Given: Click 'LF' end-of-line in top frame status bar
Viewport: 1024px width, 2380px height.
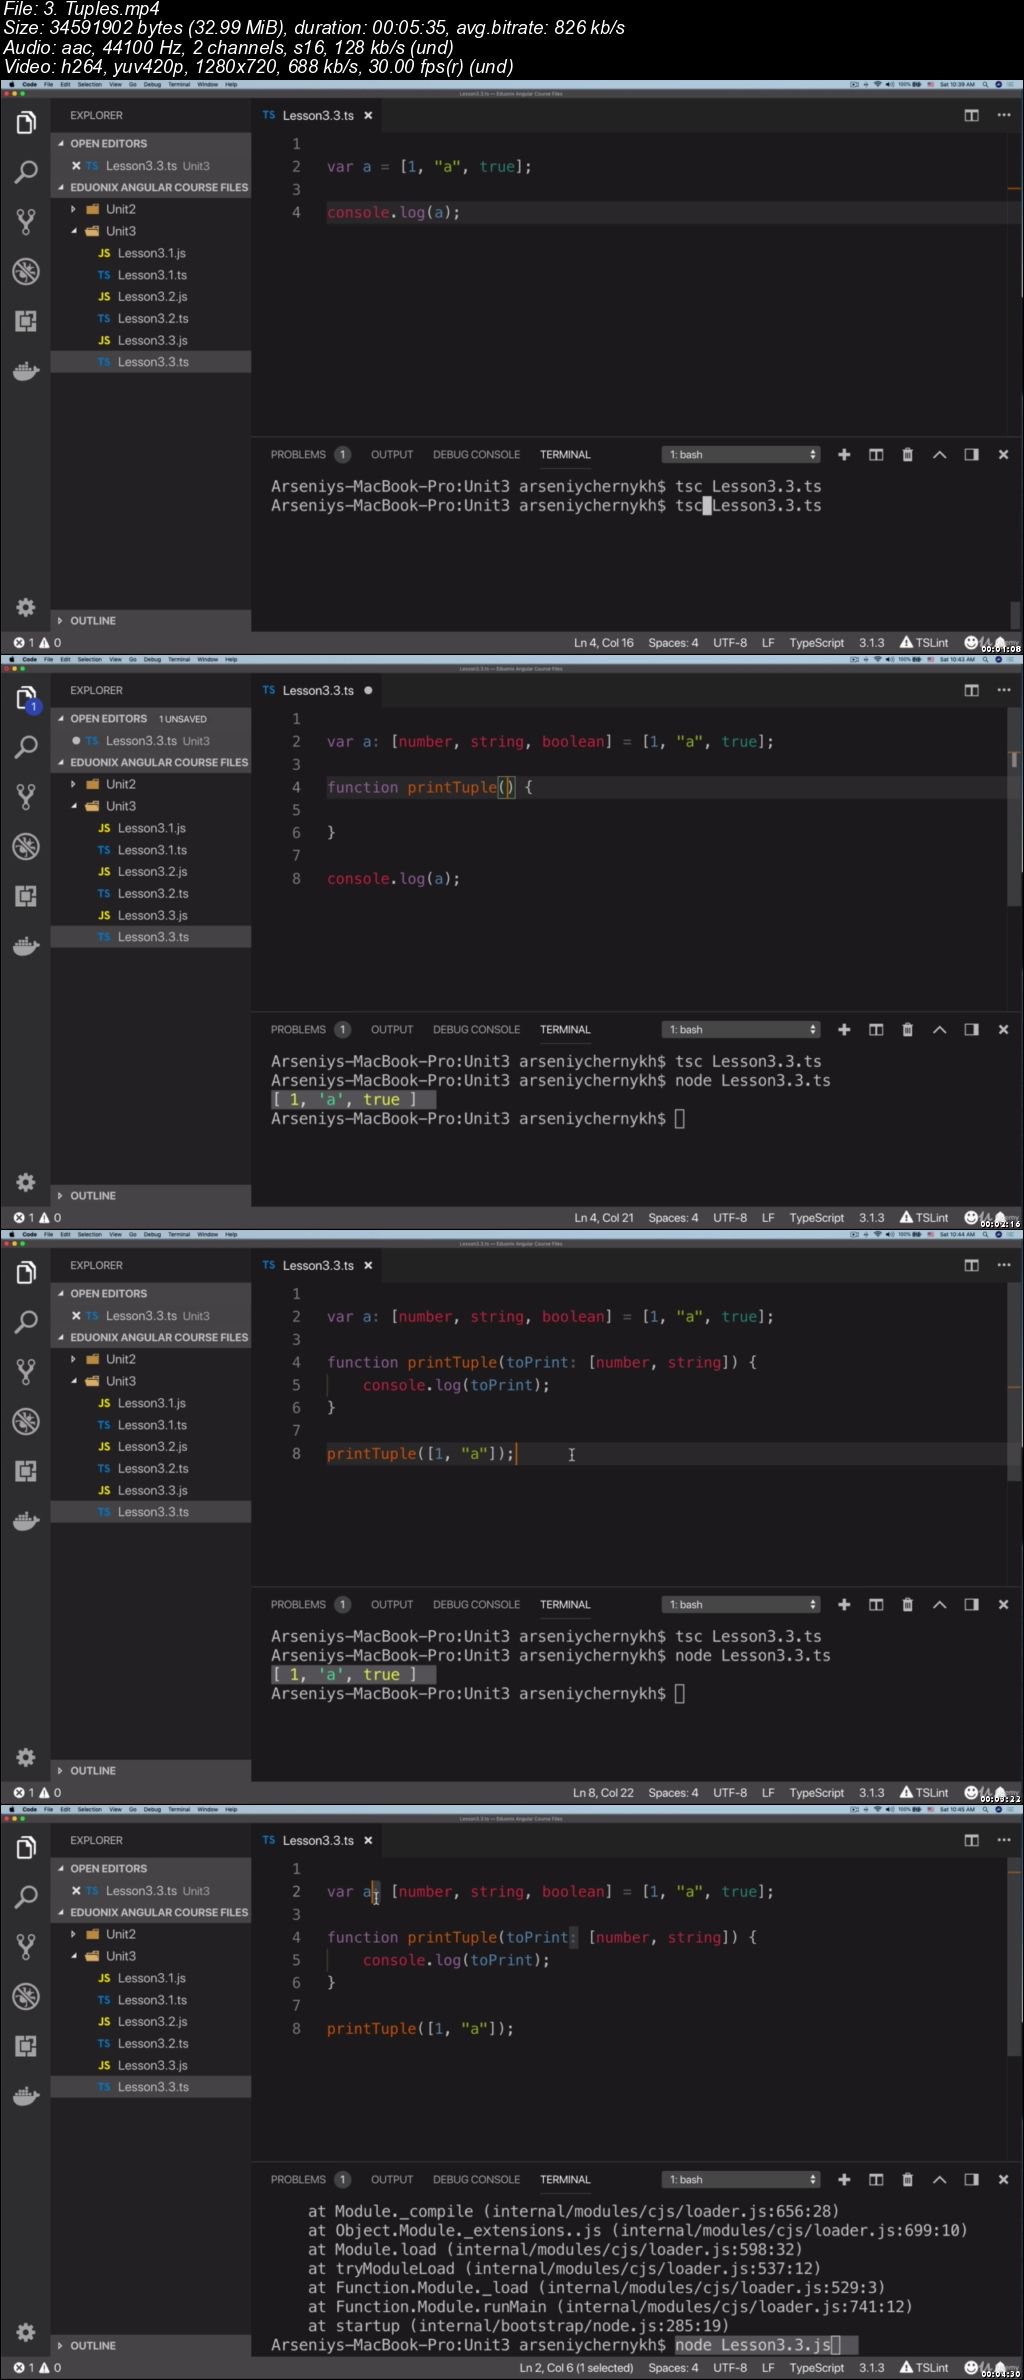Looking at the screenshot, I should [768, 643].
